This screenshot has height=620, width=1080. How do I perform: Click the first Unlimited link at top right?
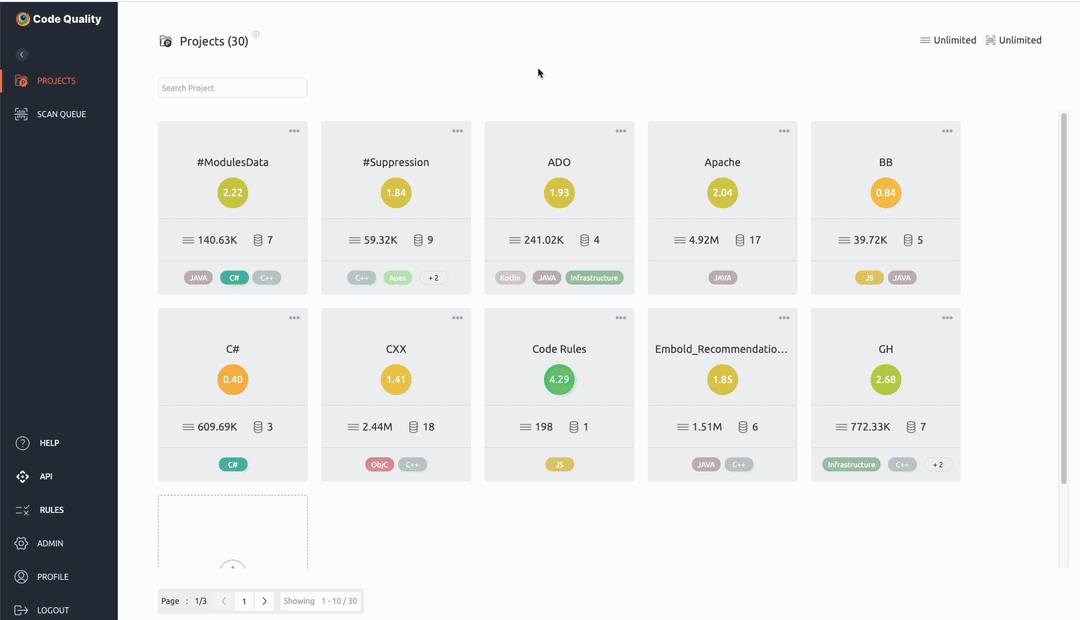point(948,40)
